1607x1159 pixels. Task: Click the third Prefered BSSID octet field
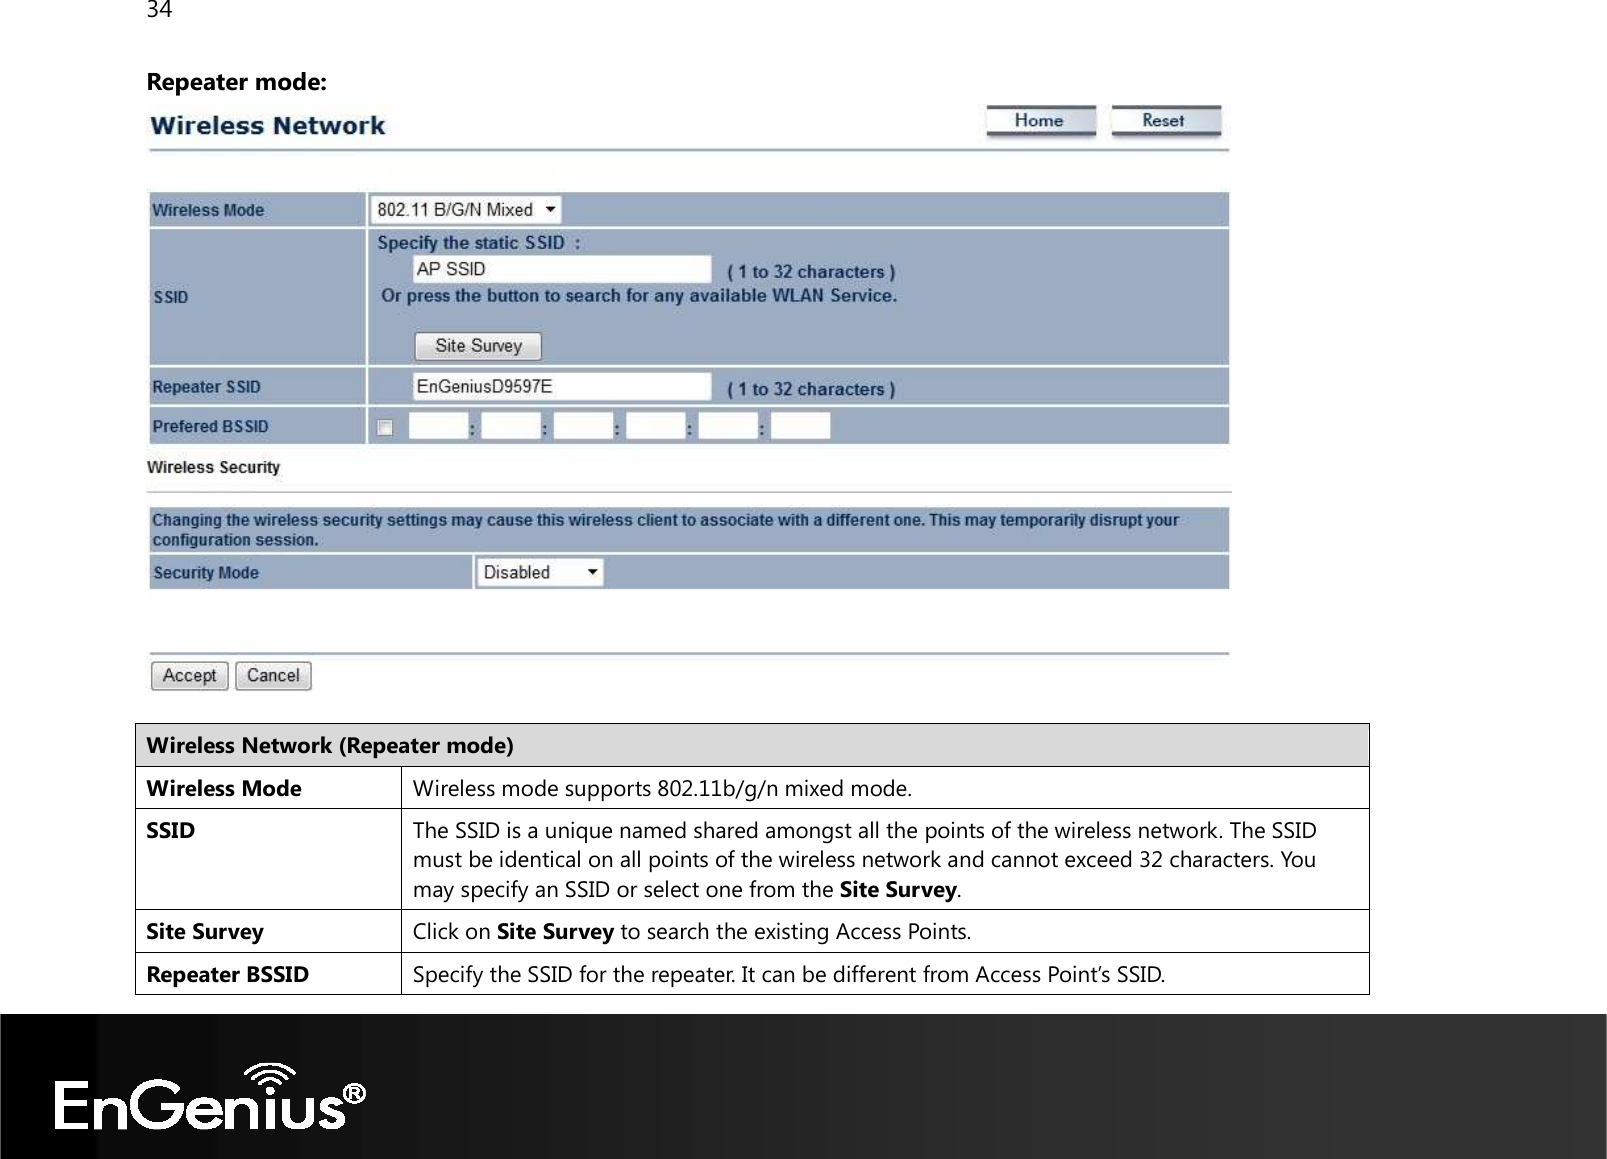[x=583, y=427]
